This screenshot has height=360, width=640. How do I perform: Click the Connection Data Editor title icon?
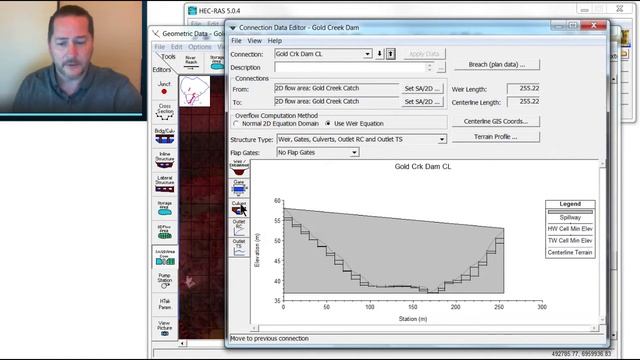pyautogui.click(x=233, y=28)
